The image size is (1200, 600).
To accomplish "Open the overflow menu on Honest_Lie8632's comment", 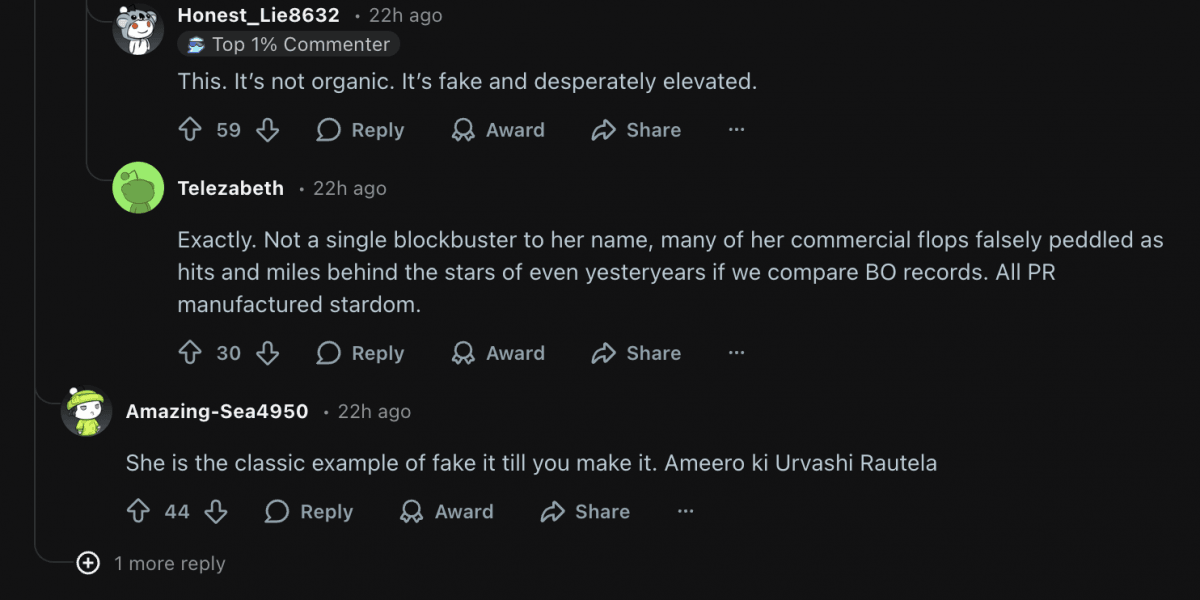I will pyautogui.click(x=736, y=130).
